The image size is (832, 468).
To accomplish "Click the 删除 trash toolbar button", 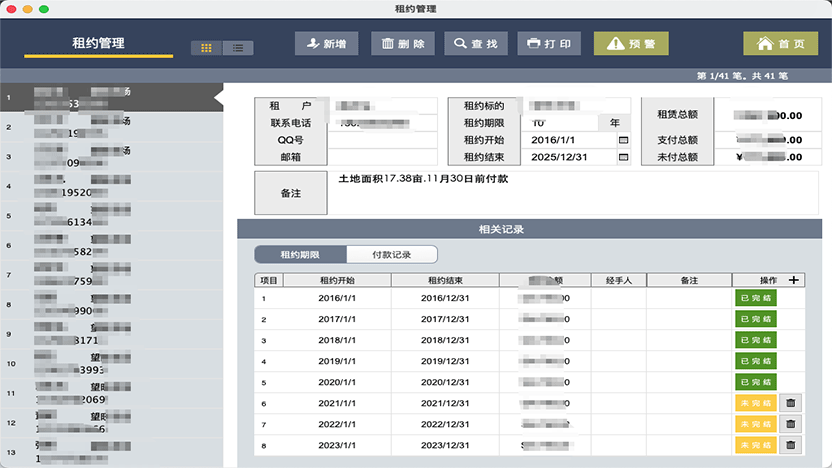I will 403,44.
